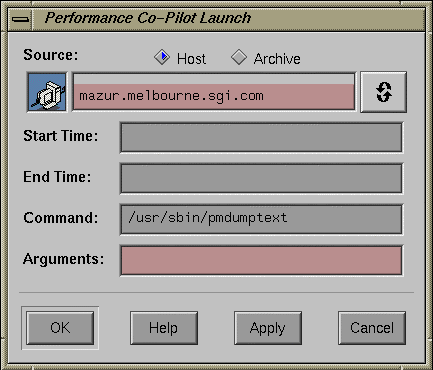Screen dimensions: 433x370
Task: Open the window menu button in title bar
Action: click(x=20, y=19)
